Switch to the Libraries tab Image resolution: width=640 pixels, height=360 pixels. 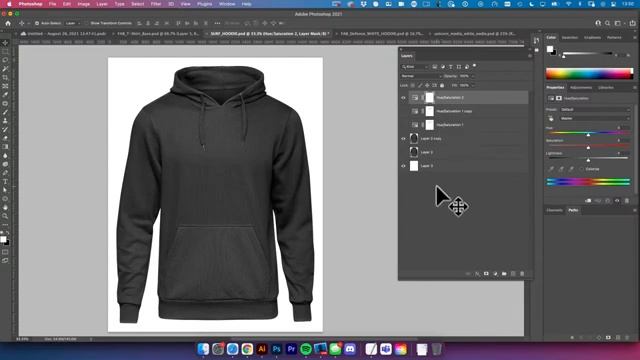(x=606, y=87)
